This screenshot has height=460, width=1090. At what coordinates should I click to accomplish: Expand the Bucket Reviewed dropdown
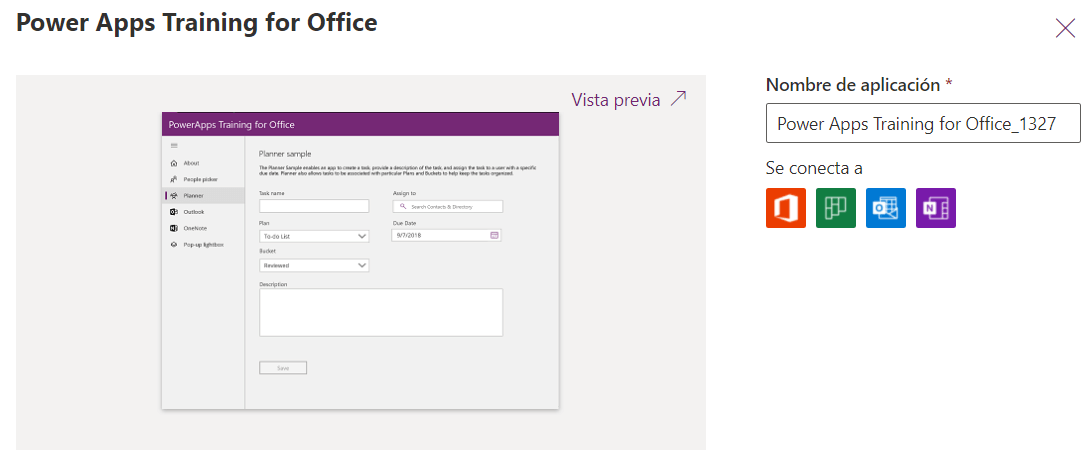click(x=362, y=266)
